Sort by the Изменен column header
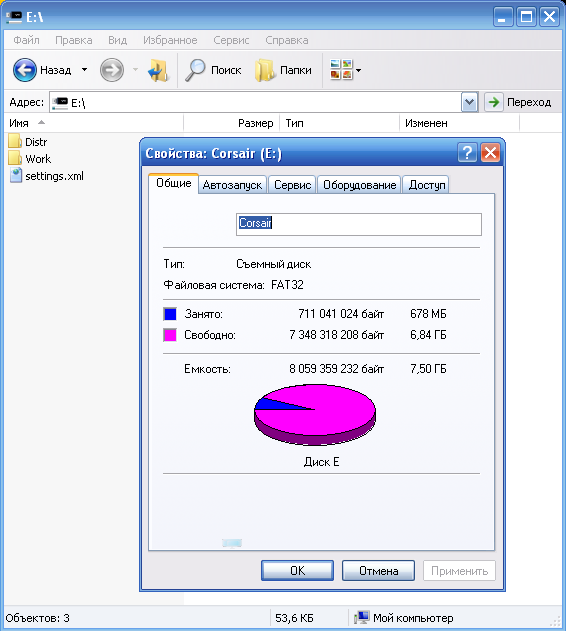The width and height of the screenshot is (566, 631). click(x=459, y=123)
